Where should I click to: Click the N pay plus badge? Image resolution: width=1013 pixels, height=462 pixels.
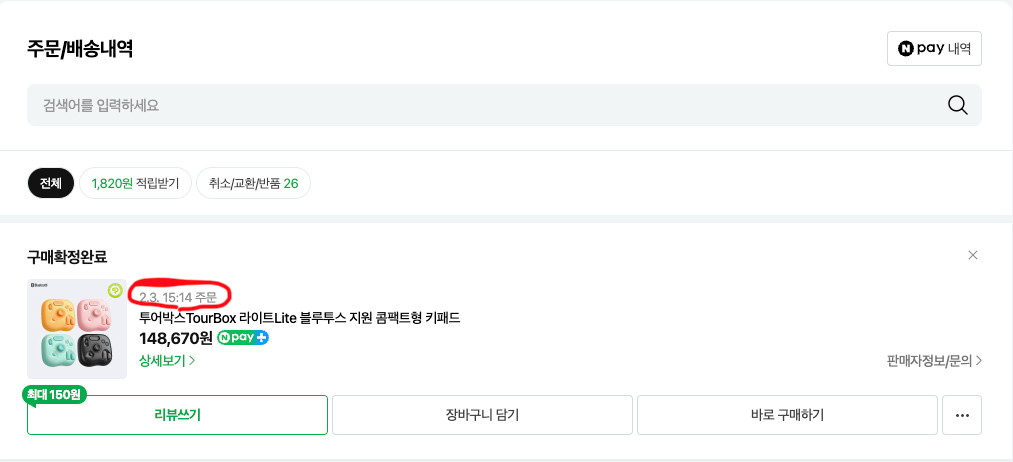243,338
